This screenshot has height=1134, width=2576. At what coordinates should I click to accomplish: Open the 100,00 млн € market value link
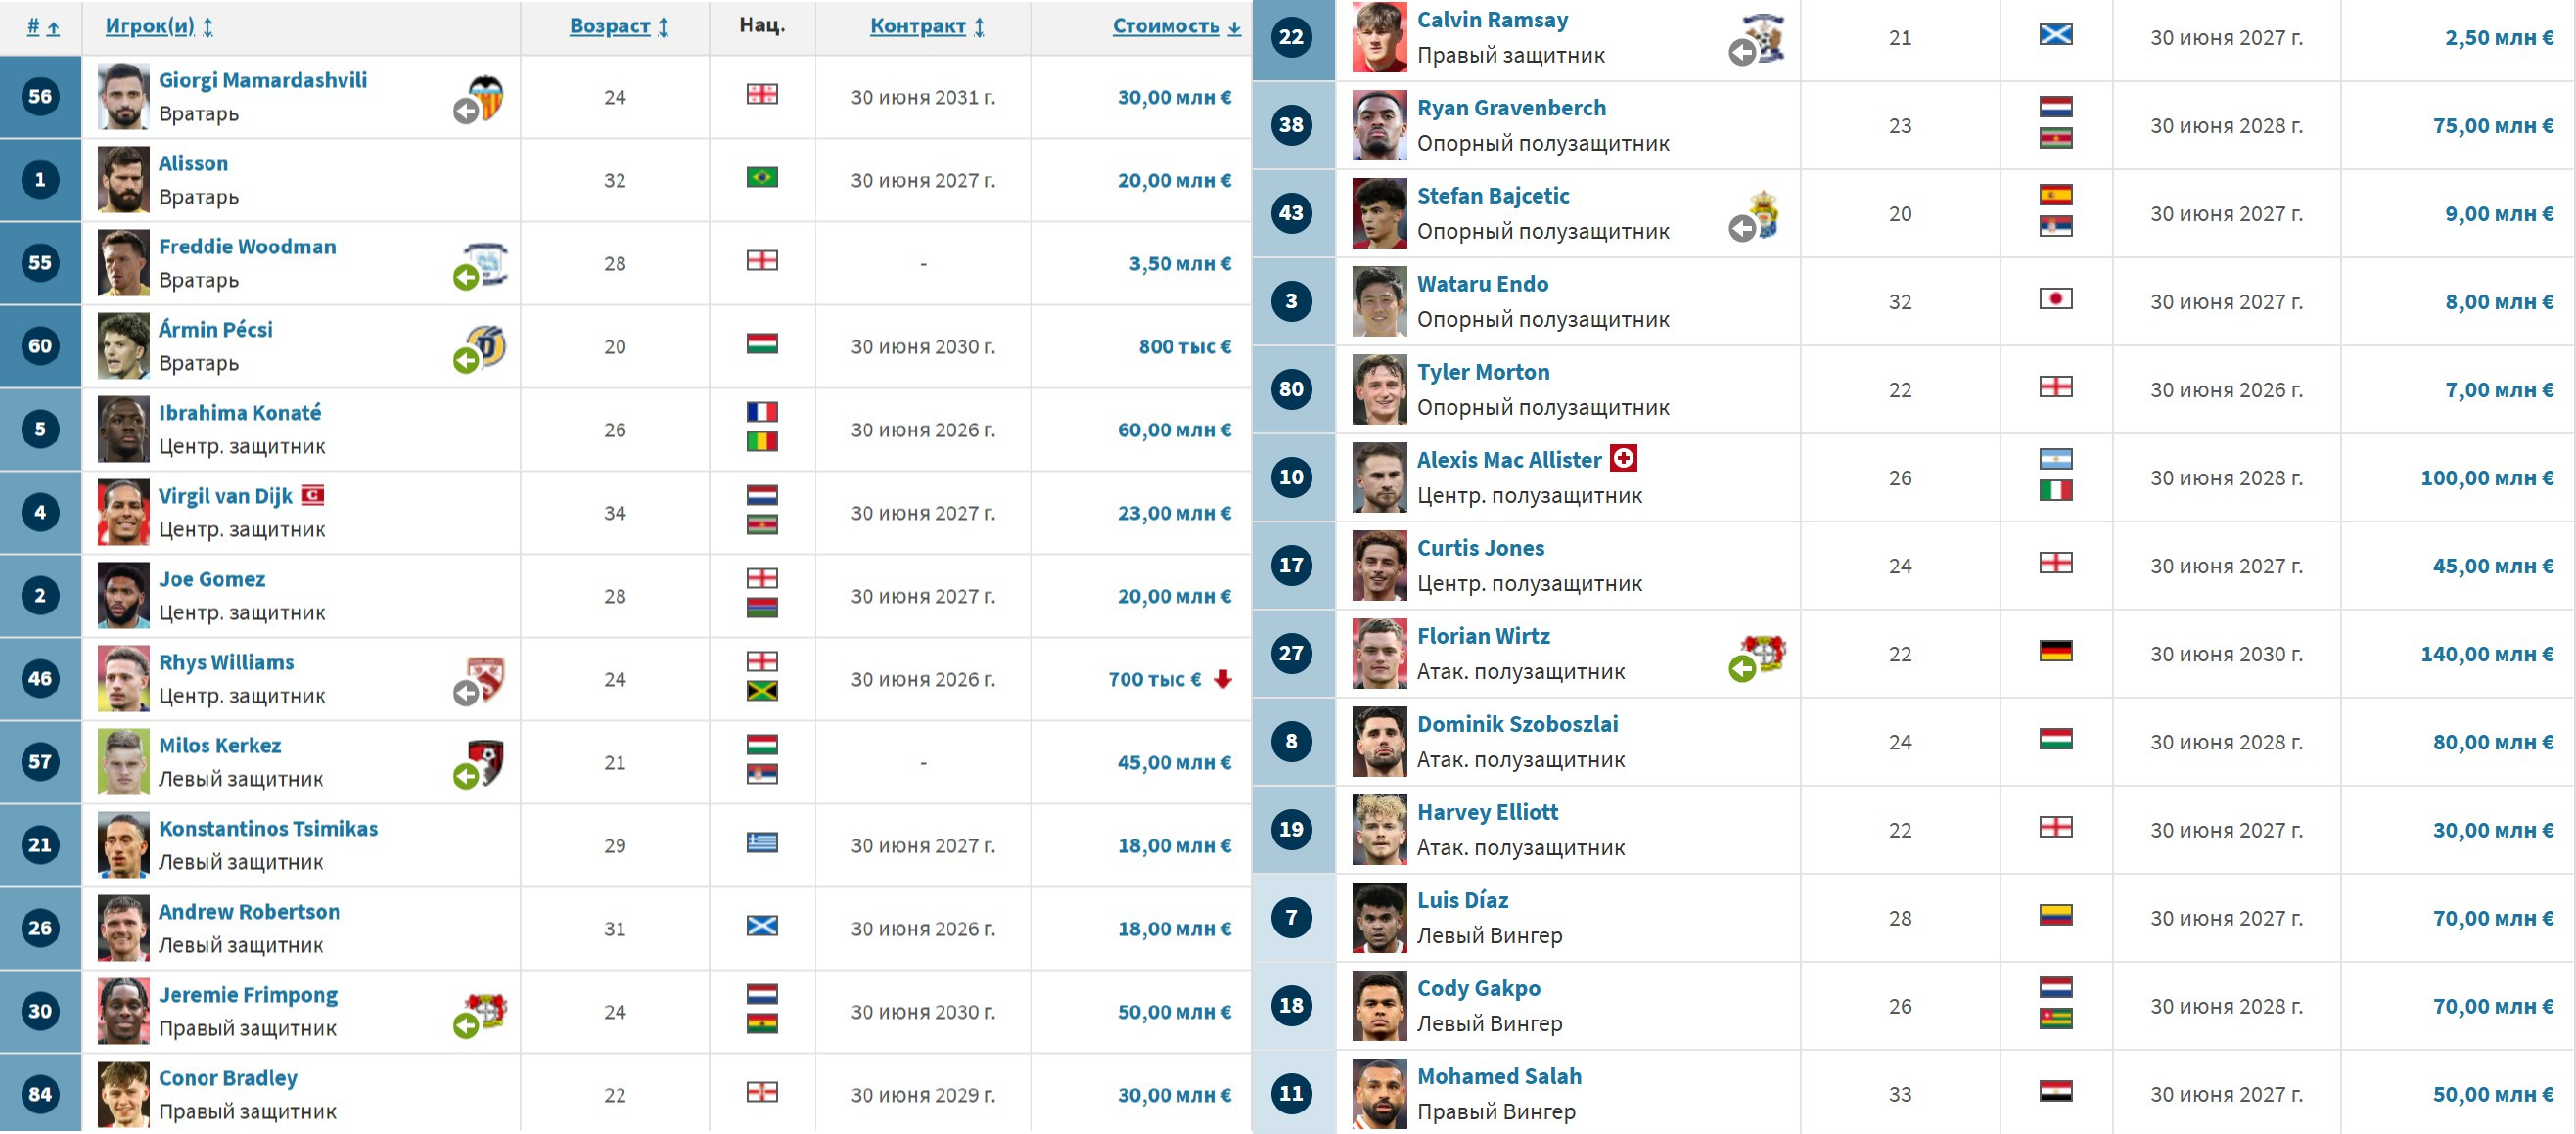coord(2486,478)
